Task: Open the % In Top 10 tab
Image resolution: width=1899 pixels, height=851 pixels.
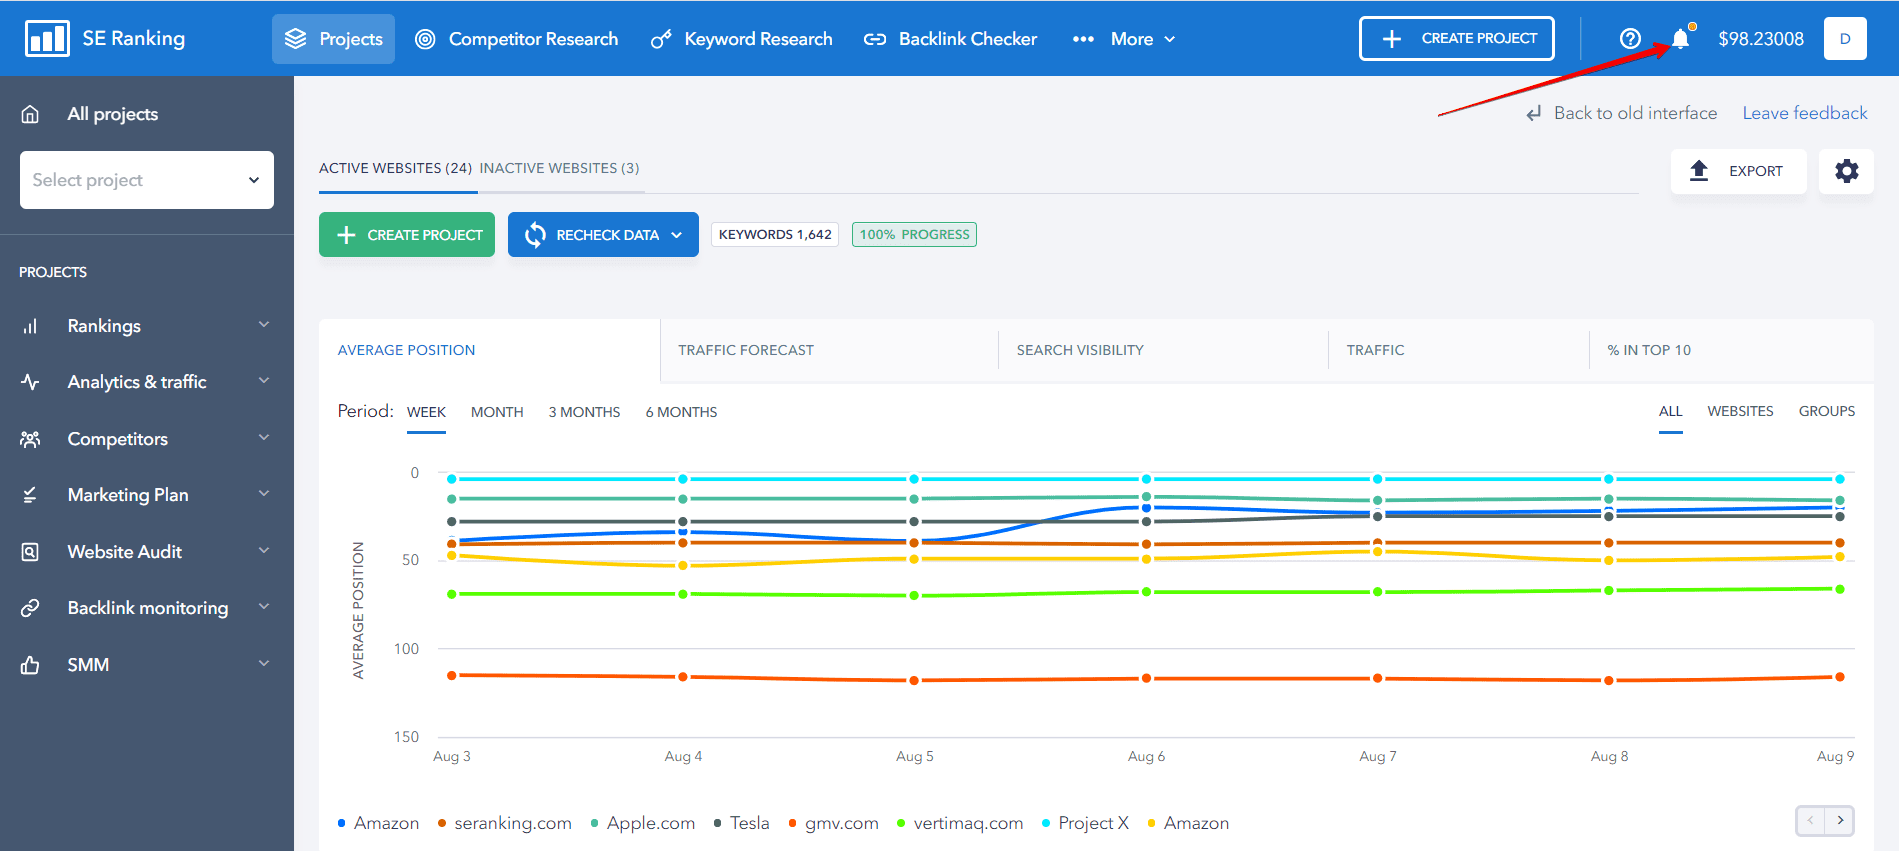Action: point(1649,350)
